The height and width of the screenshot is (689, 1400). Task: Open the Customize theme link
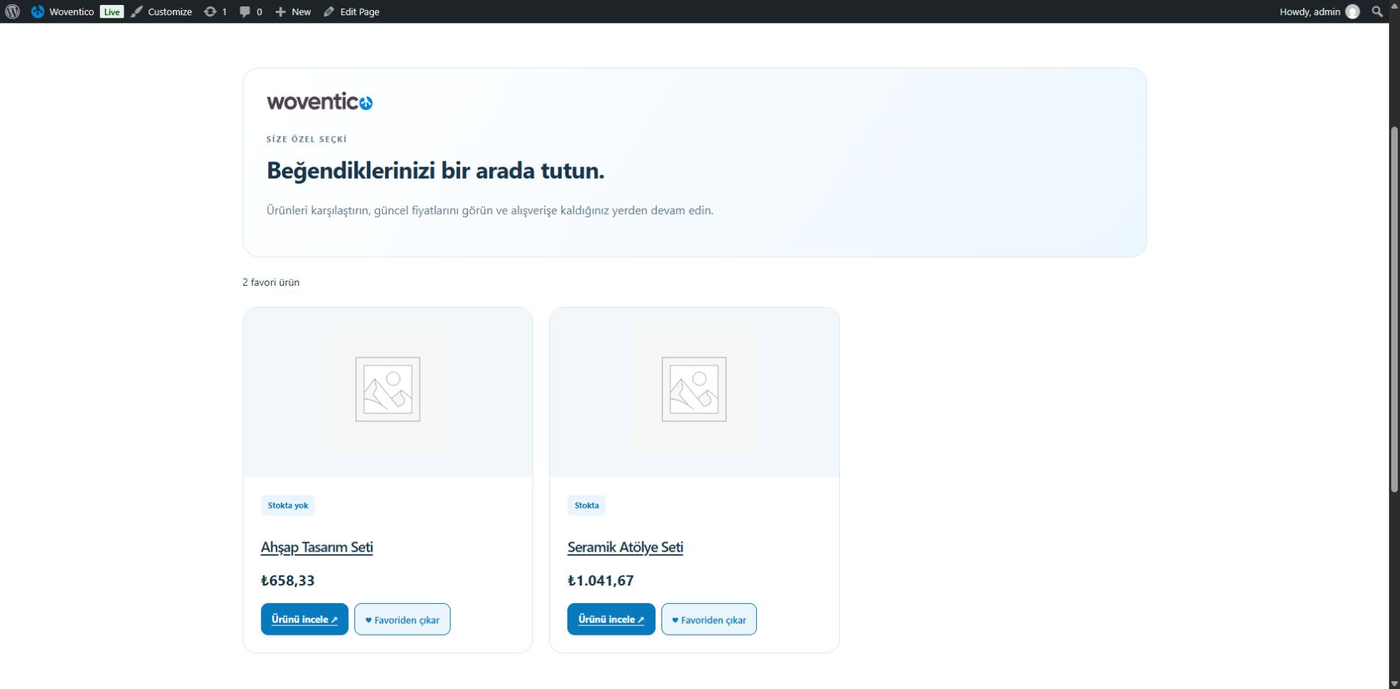click(161, 12)
